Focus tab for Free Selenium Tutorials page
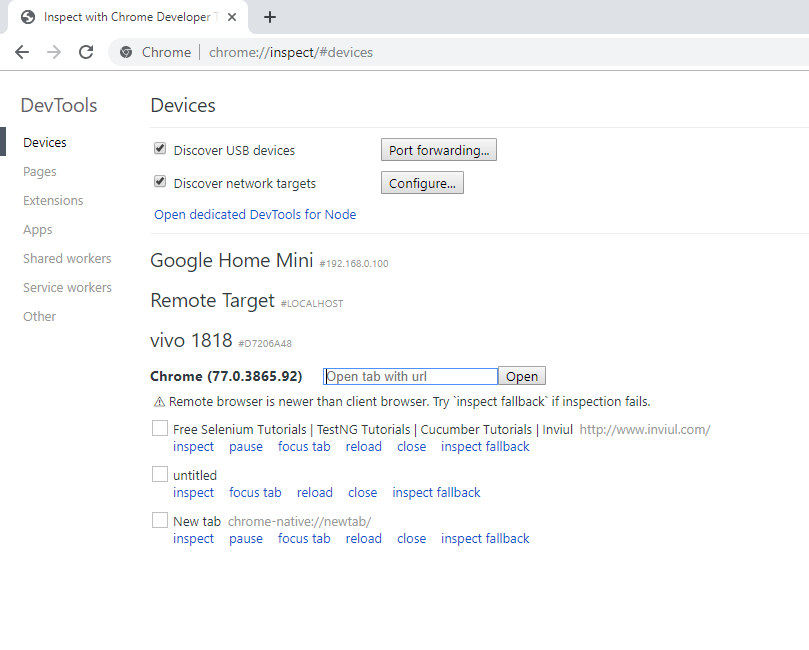The image size is (809, 650). (304, 447)
